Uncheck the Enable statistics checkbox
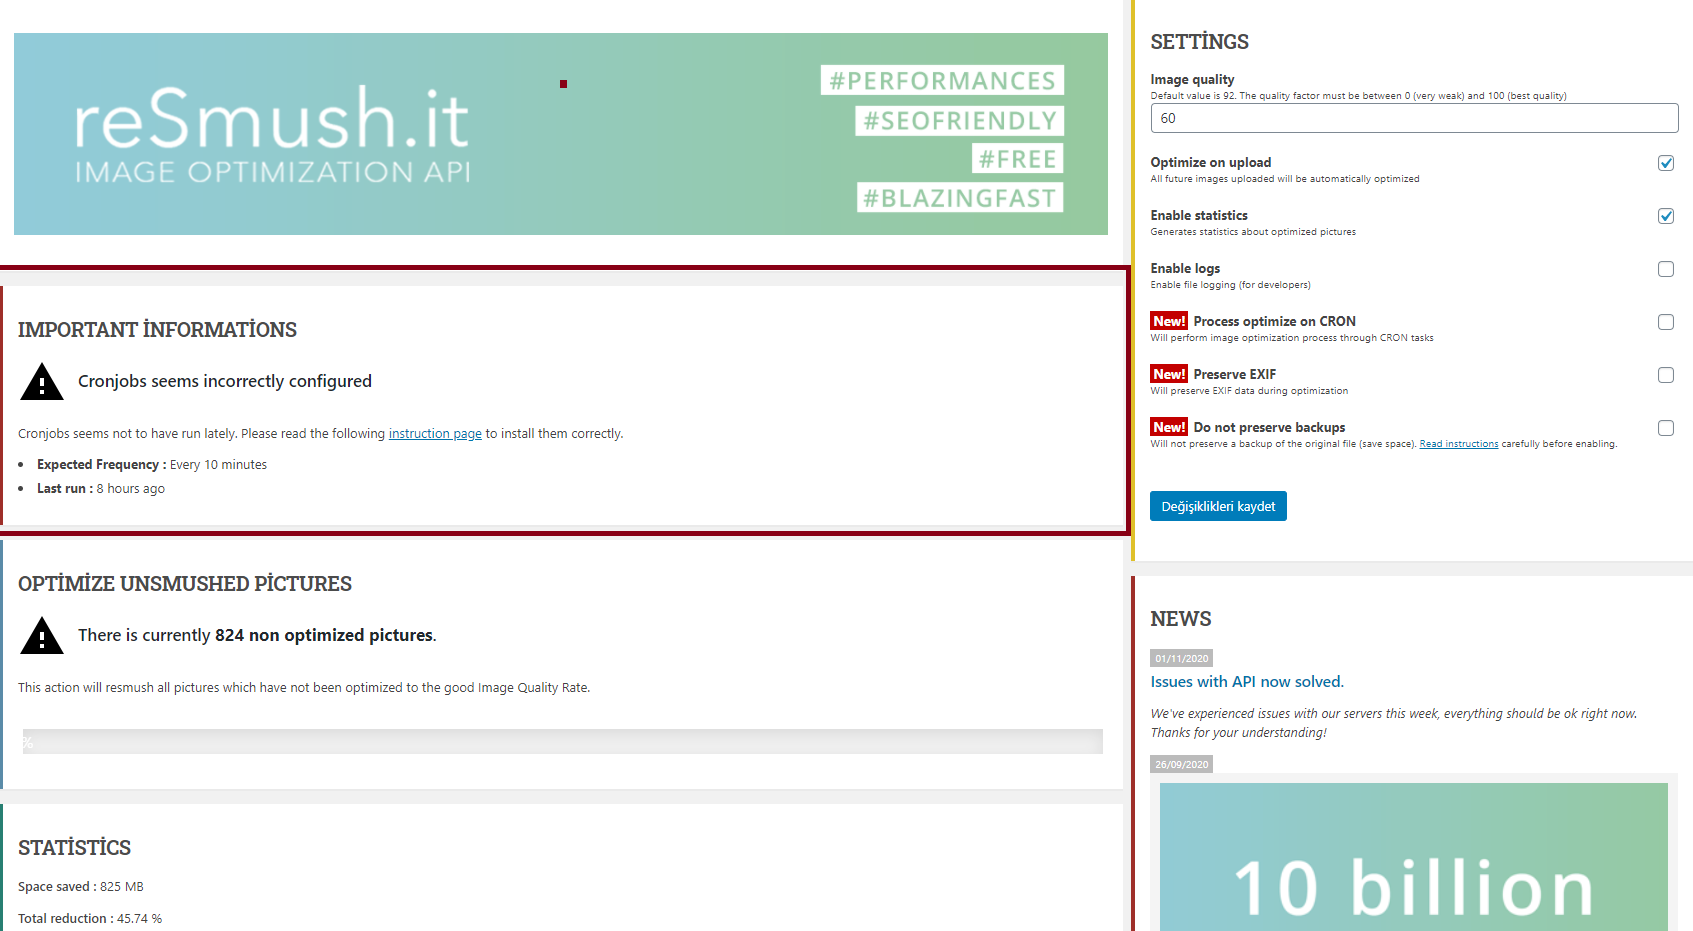This screenshot has height=931, width=1693. coord(1666,216)
